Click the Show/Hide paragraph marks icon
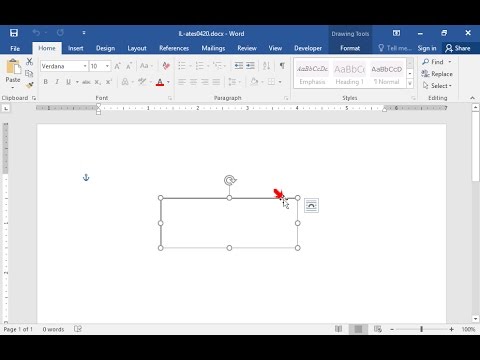 point(282,66)
